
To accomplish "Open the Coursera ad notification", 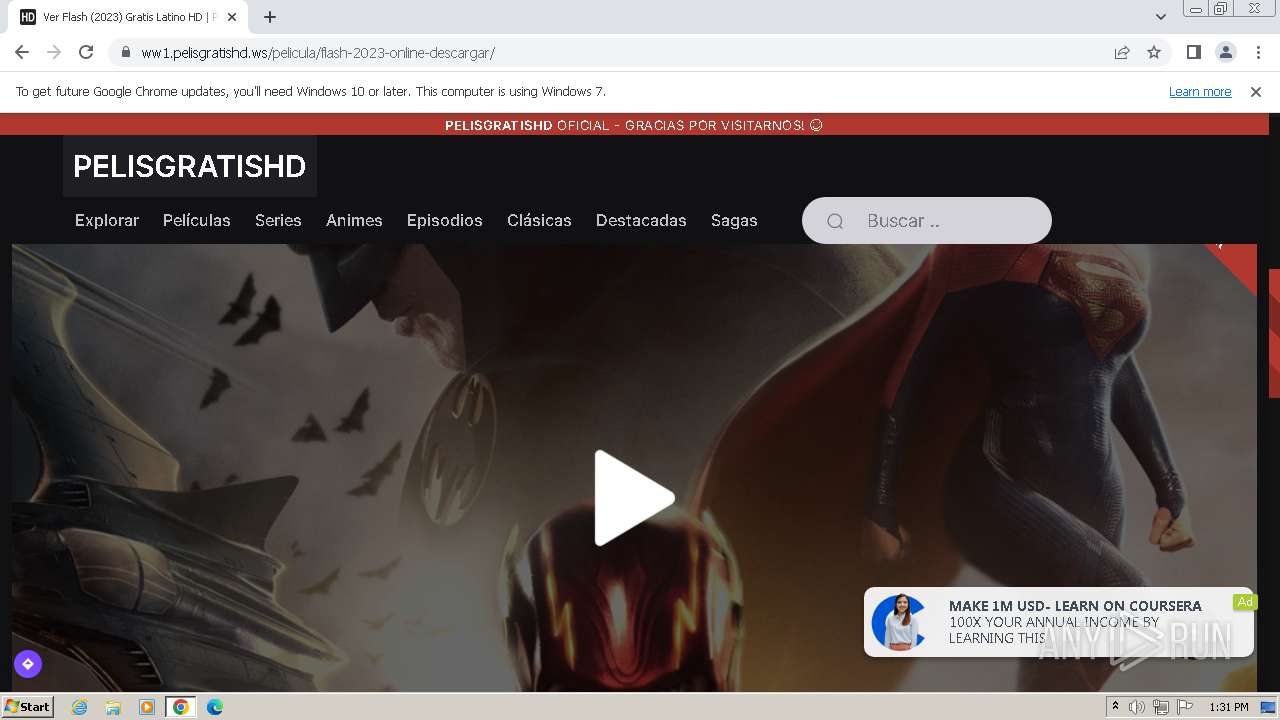I will pos(1059,622).
